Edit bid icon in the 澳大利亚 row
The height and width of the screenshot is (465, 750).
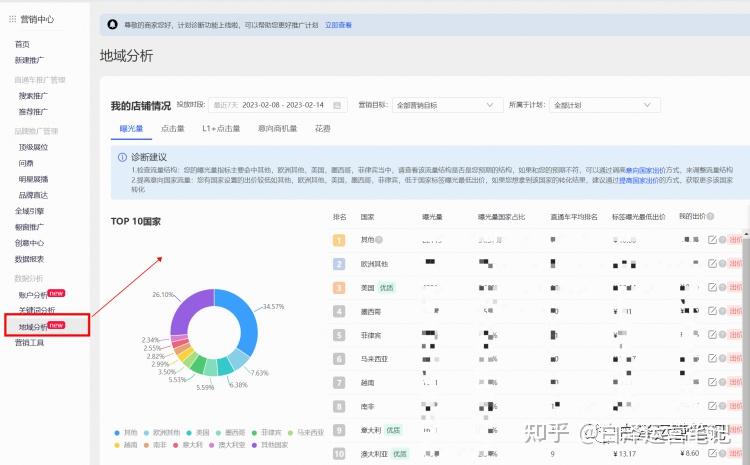[x=712, y=453]
